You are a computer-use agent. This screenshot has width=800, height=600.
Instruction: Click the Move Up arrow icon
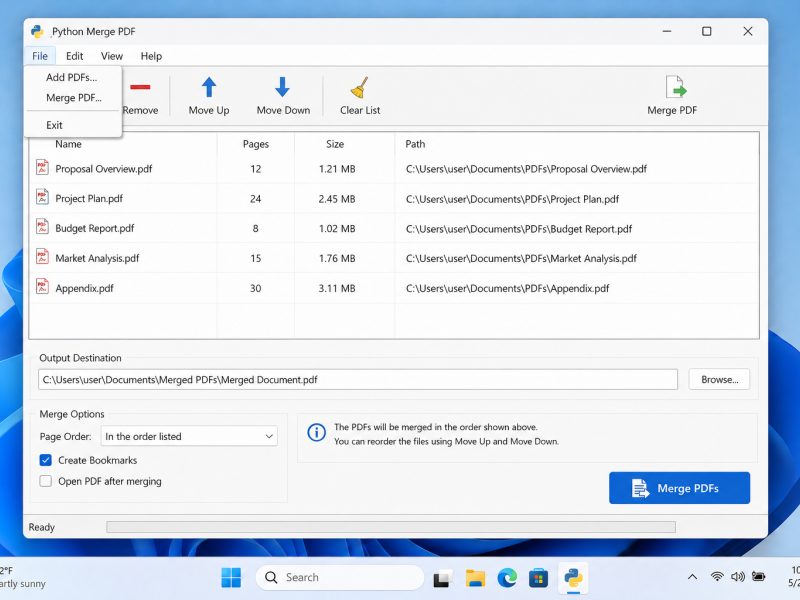(x=209, y=87)
